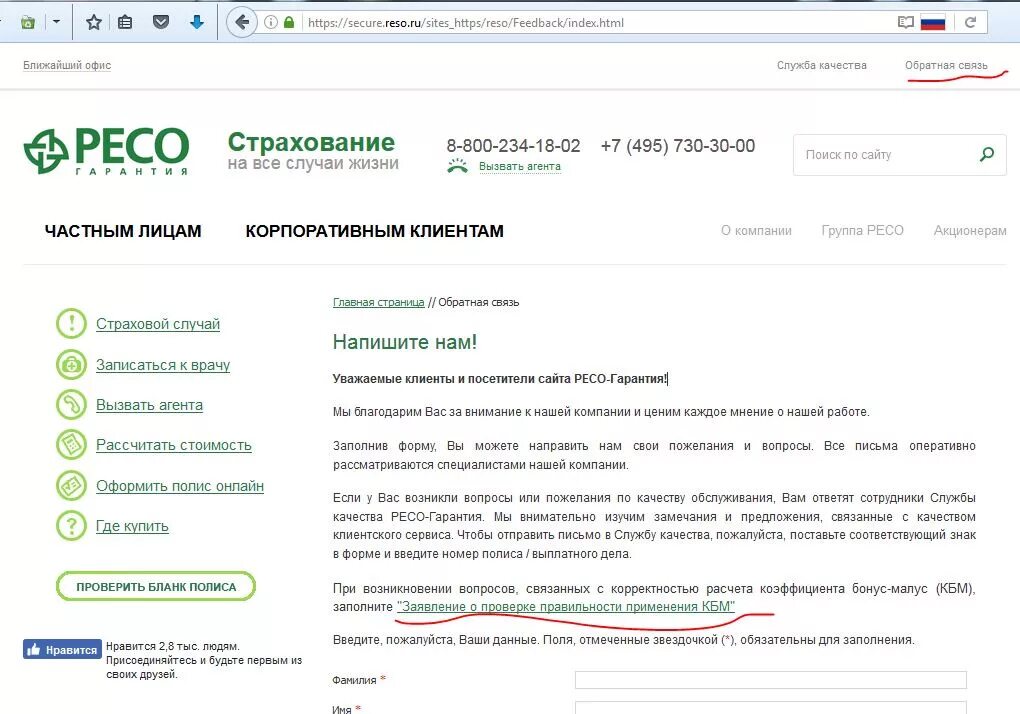Open the Где купить link
The height and width of the screenshot is (714, 1020).
pyautogui.click(x=132, y=526)
